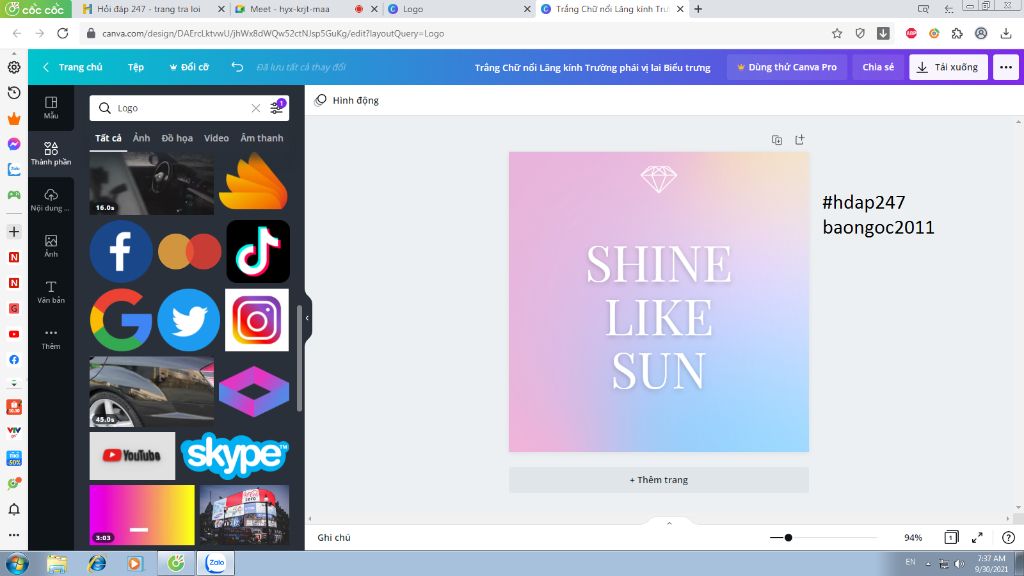
Task: Open the Hình động animation option
Action: (x=347, y=101)
